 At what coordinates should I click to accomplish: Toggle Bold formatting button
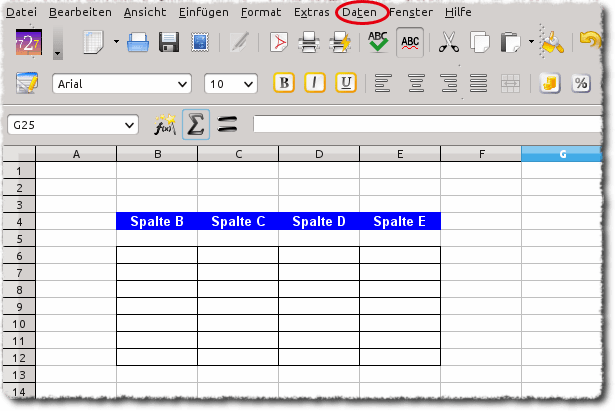point(284,83)
